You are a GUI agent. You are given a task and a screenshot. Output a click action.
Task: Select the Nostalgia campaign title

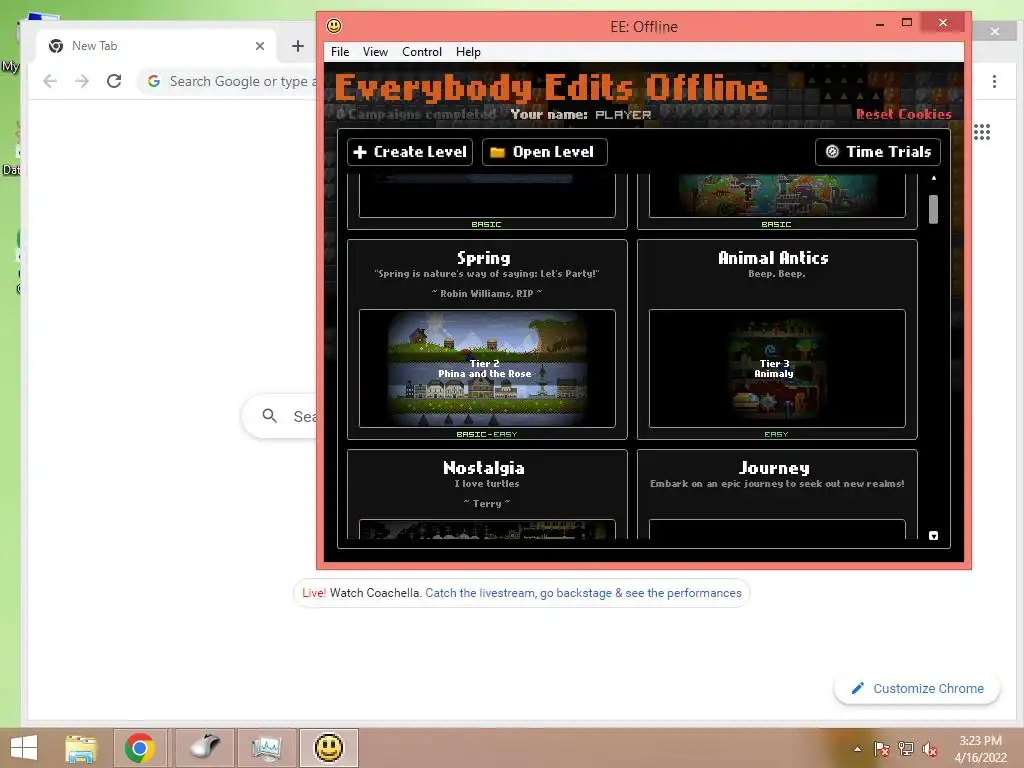coord(484,468)
